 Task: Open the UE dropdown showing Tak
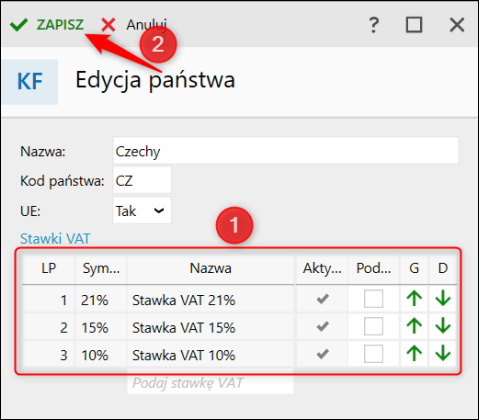click(142, 210)
